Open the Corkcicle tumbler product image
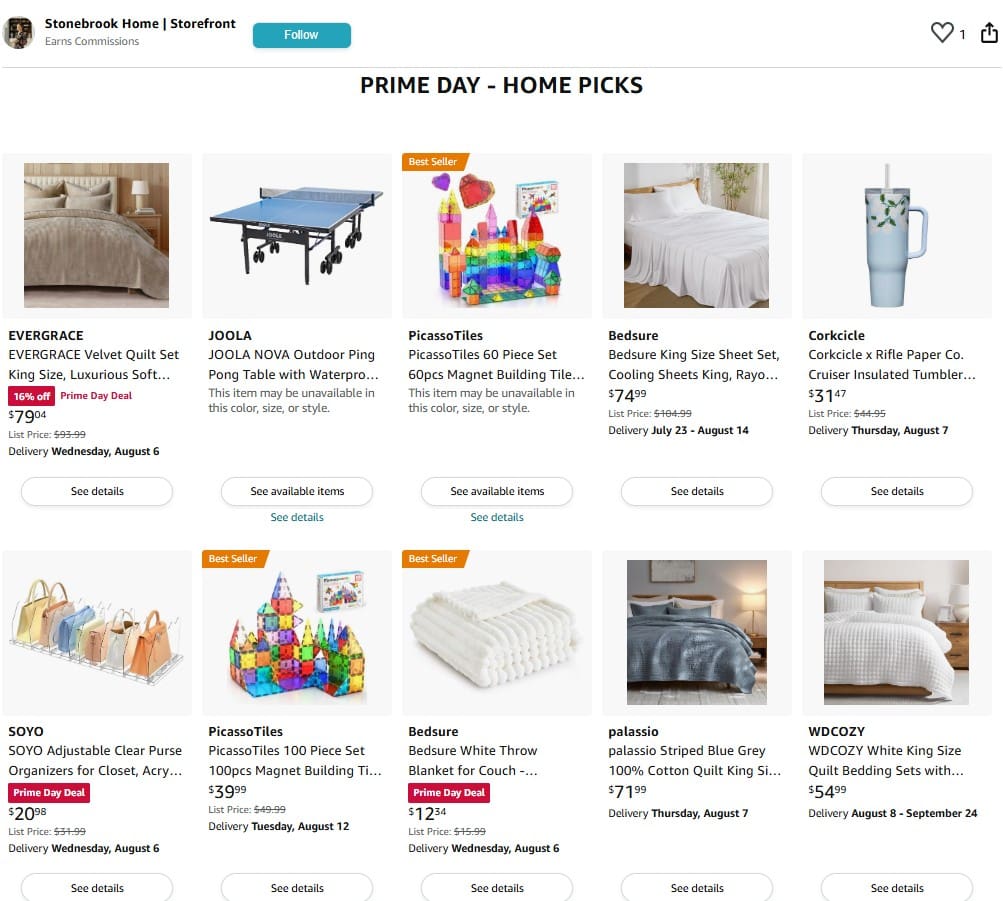 (x=897, y=235)
